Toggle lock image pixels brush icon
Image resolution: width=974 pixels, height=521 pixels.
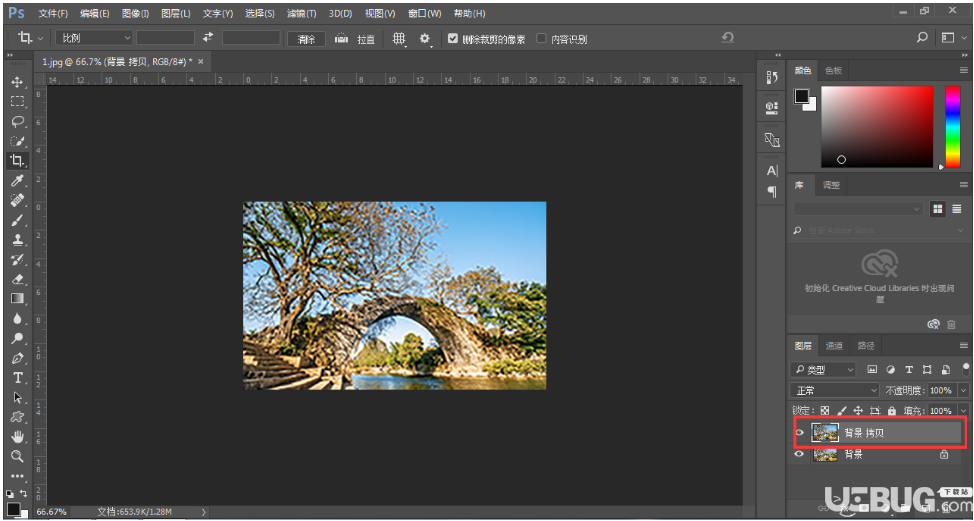click(842, 410)
